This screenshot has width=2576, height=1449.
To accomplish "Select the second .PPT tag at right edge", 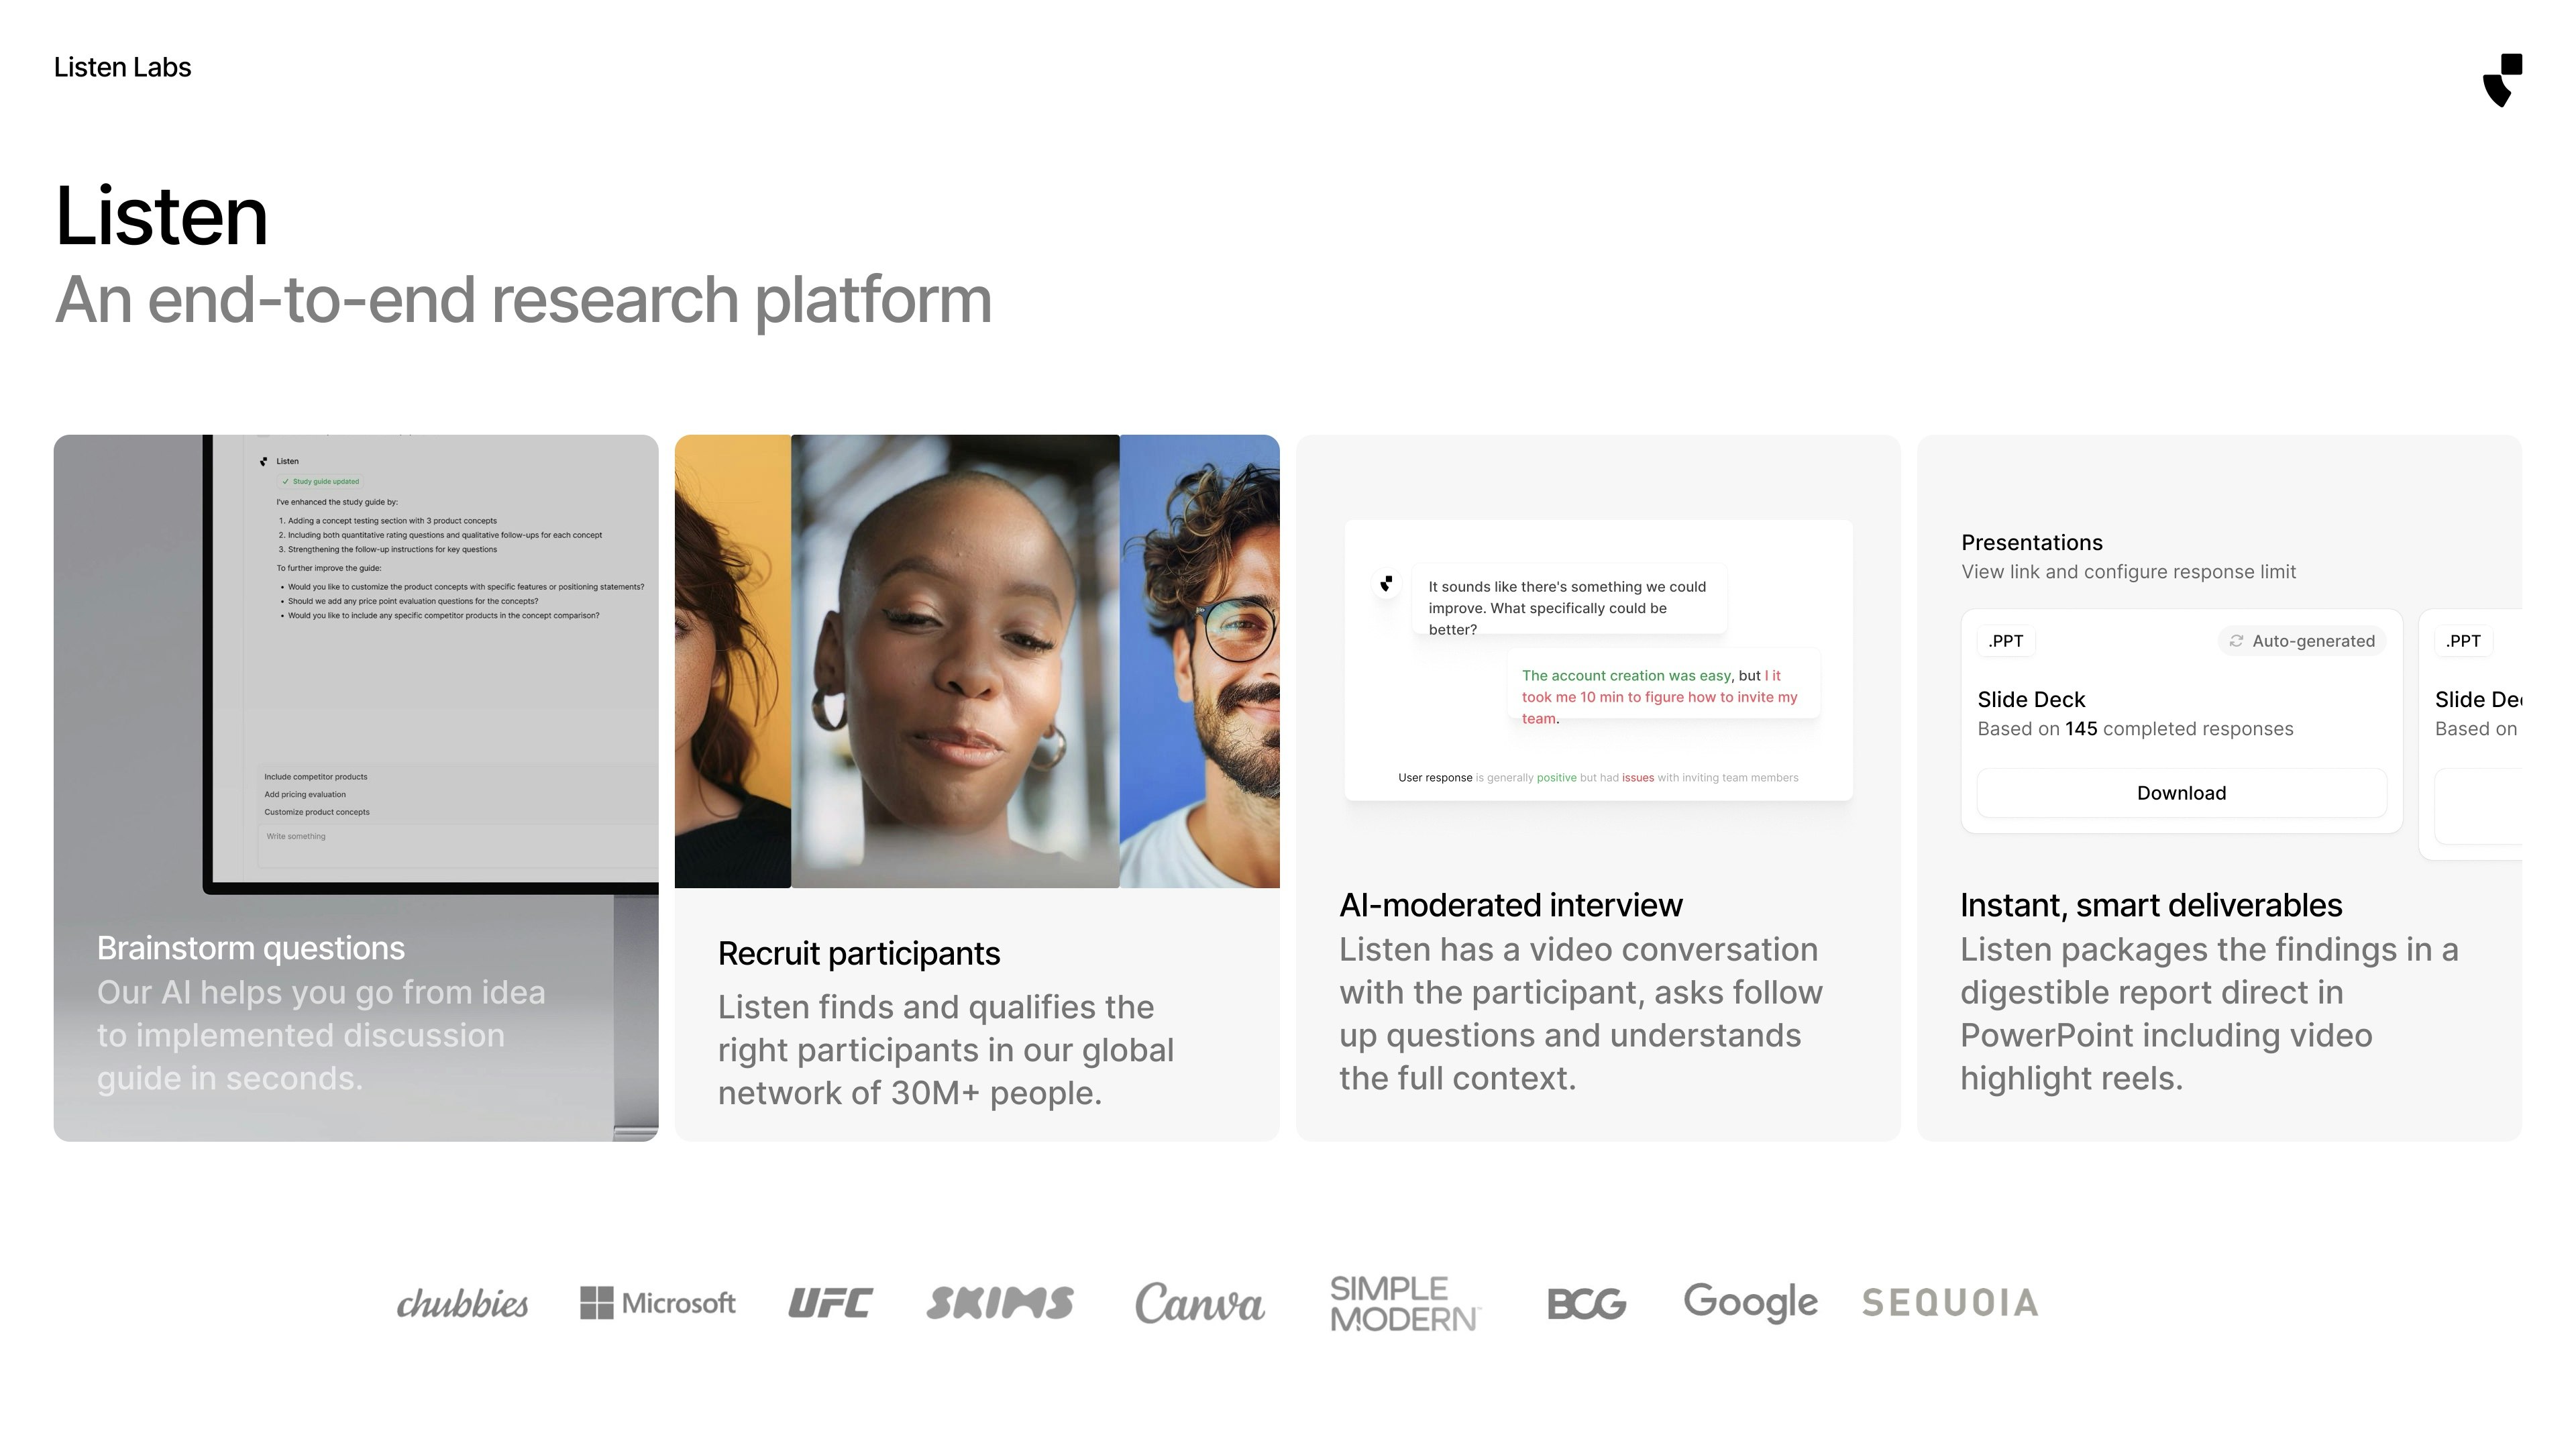I will coord(2462,641).
